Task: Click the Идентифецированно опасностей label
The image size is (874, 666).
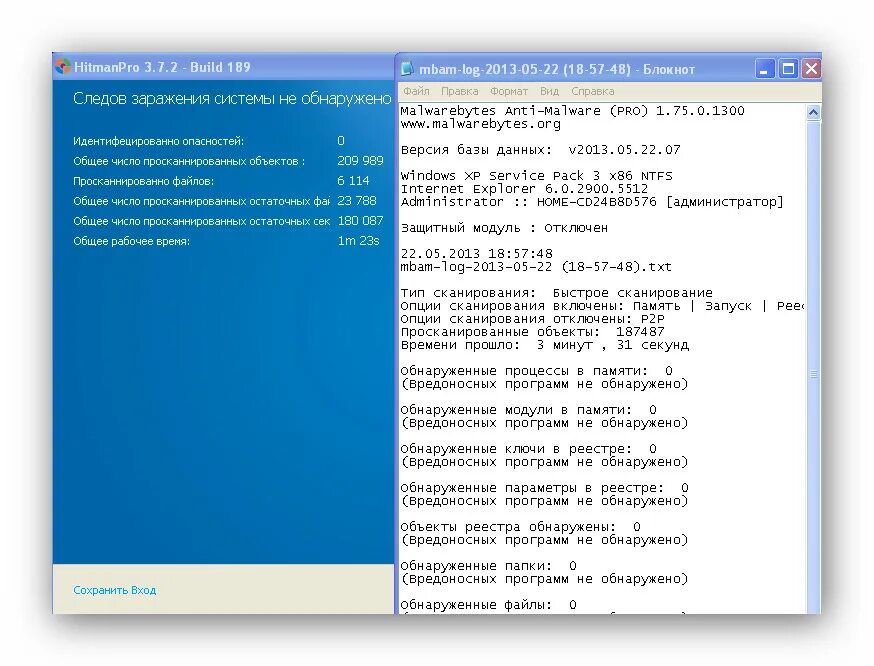Action: coord(158,141)
